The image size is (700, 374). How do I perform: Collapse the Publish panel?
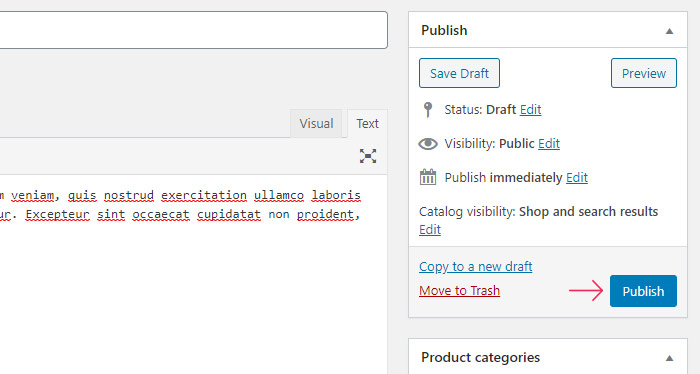[669, 31]
